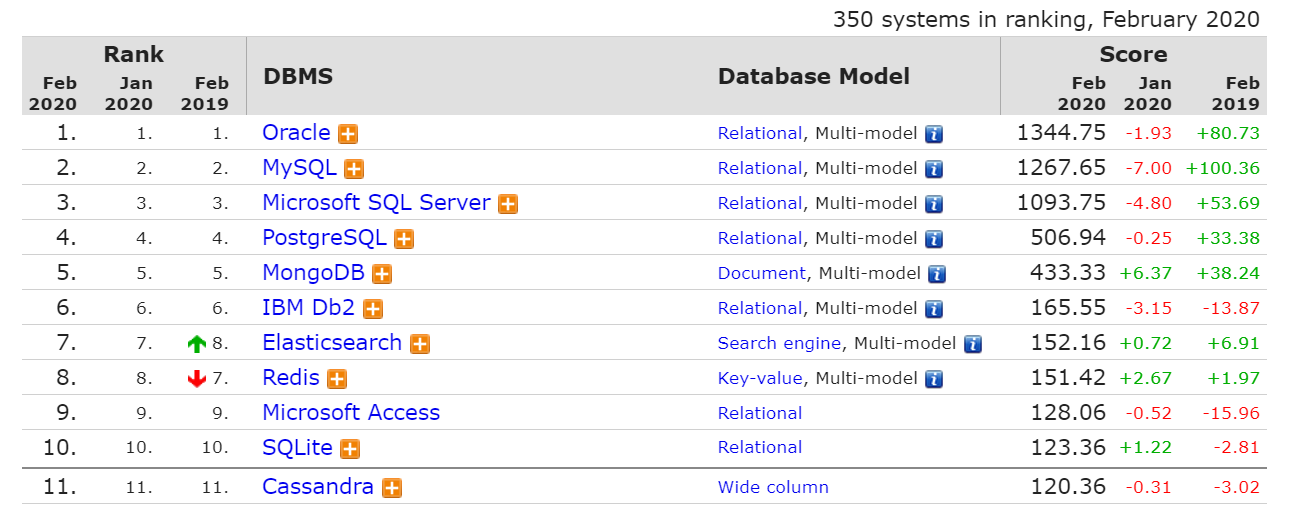Click the plus icon next to MongoDB

(382, 274)
